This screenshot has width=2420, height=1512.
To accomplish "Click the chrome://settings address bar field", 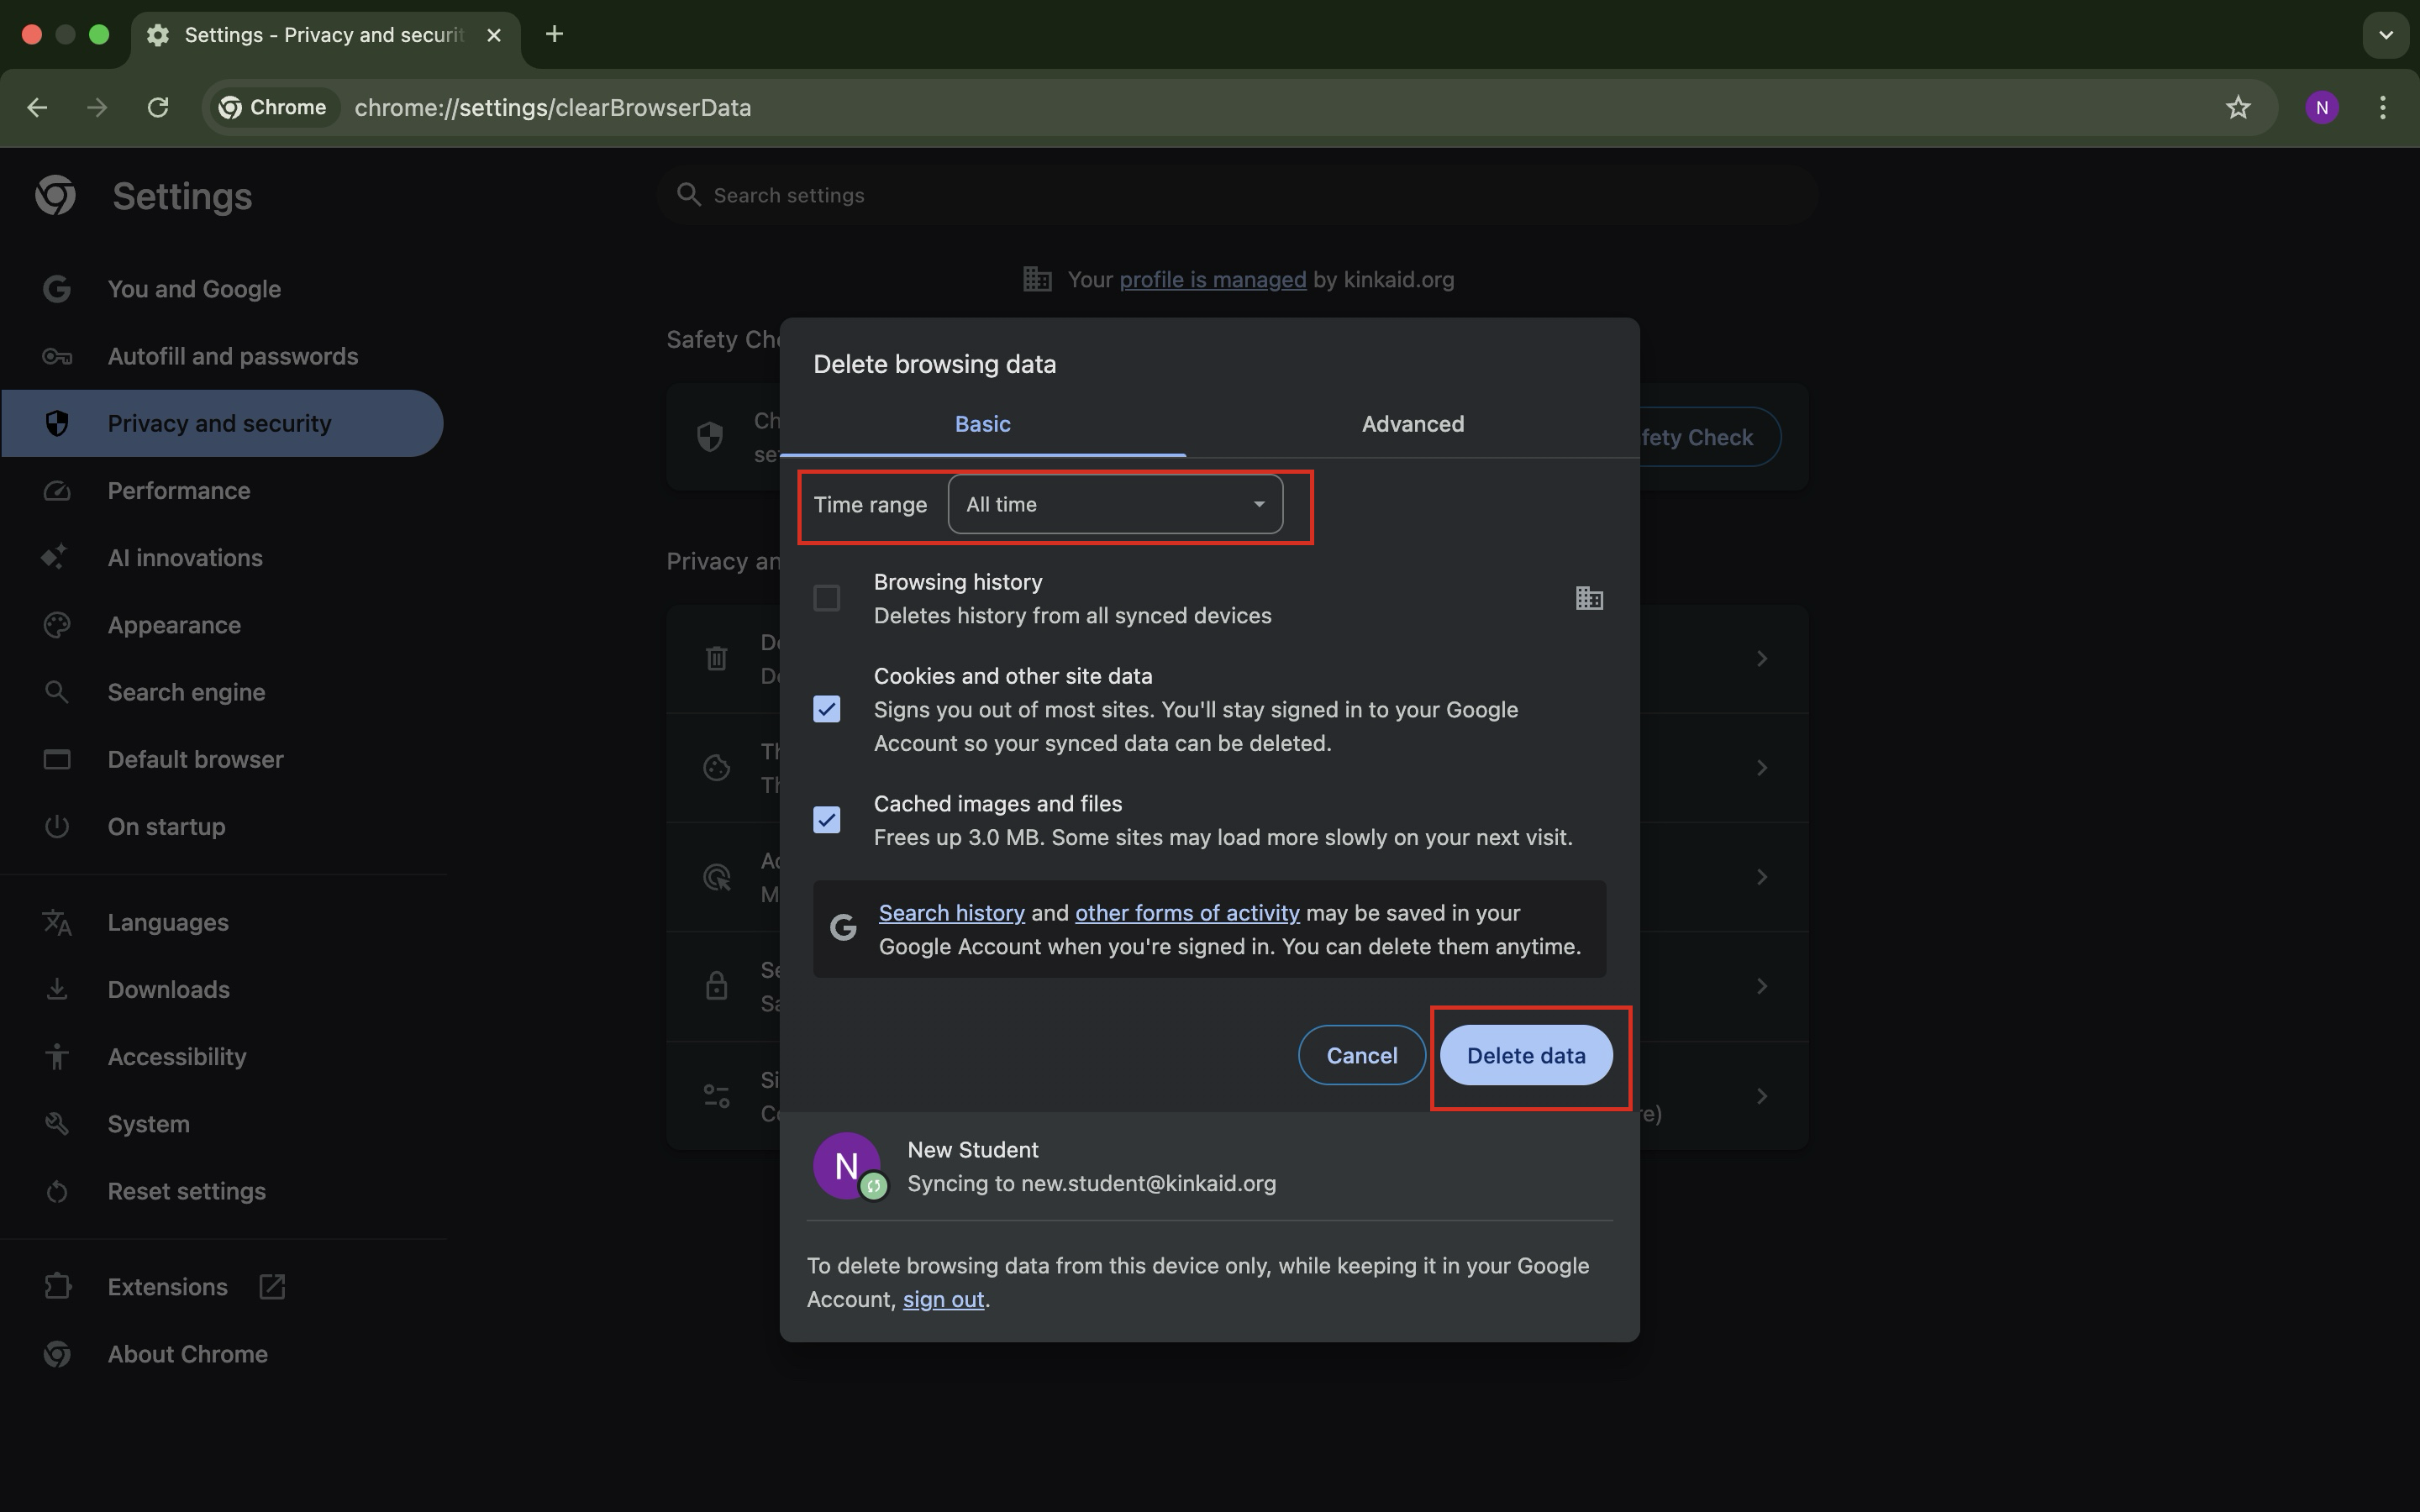I will [x=1200, y=107].
